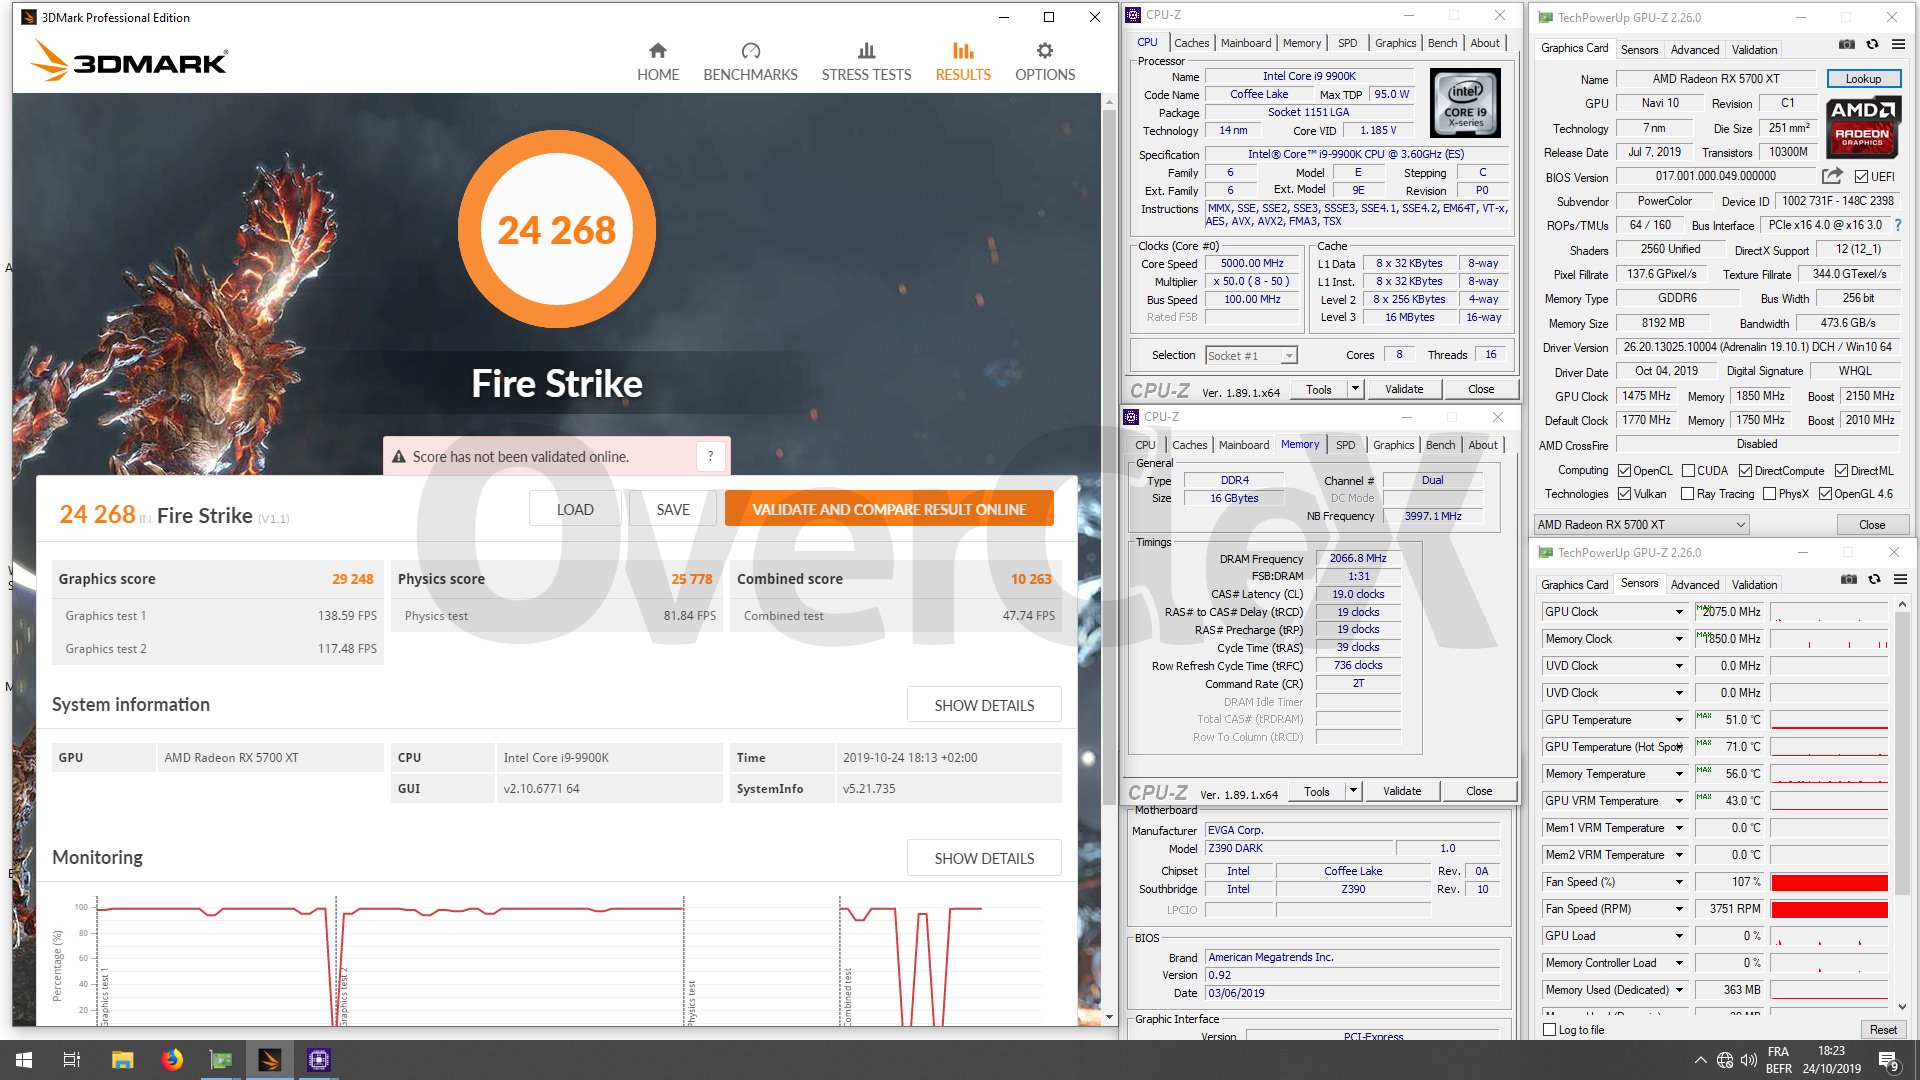1920x1080 pixels.
Task: Open GPU-Z hamburger menu icon
Action: (1898, 45)
